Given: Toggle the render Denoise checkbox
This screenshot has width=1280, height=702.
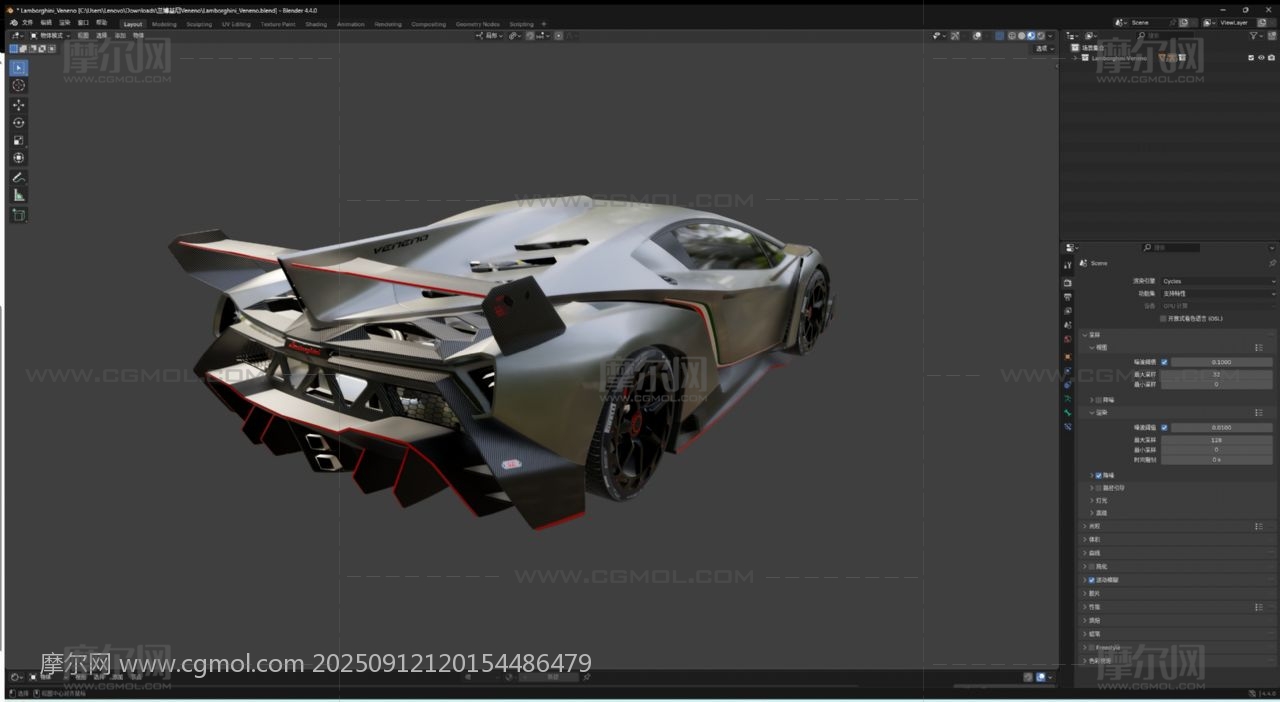Looking at the screenshot, I should coord(1098,476).
